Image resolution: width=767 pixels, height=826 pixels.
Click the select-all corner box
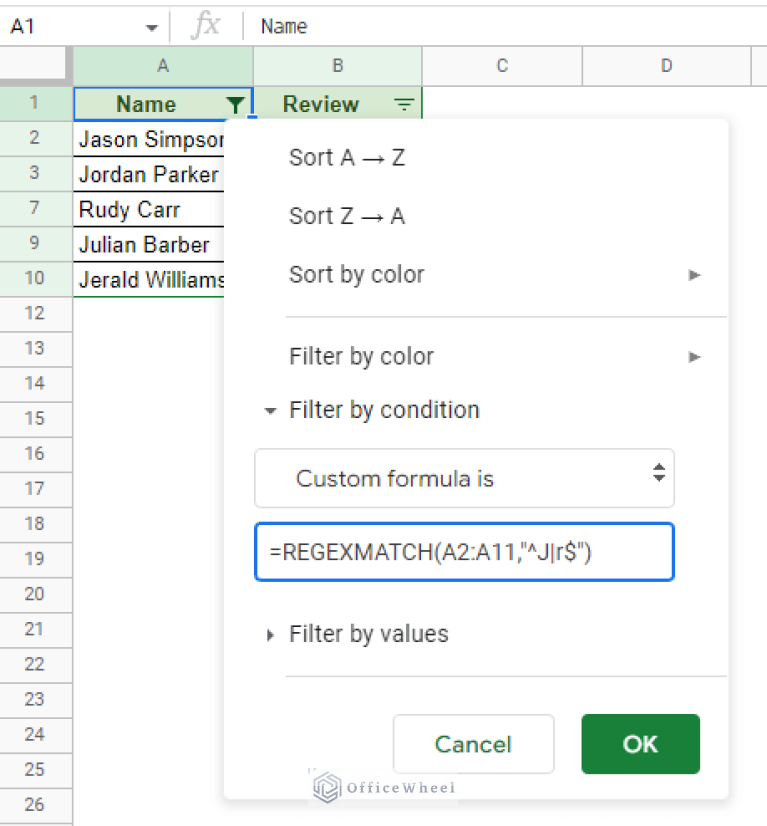click(x=35, y=66)
